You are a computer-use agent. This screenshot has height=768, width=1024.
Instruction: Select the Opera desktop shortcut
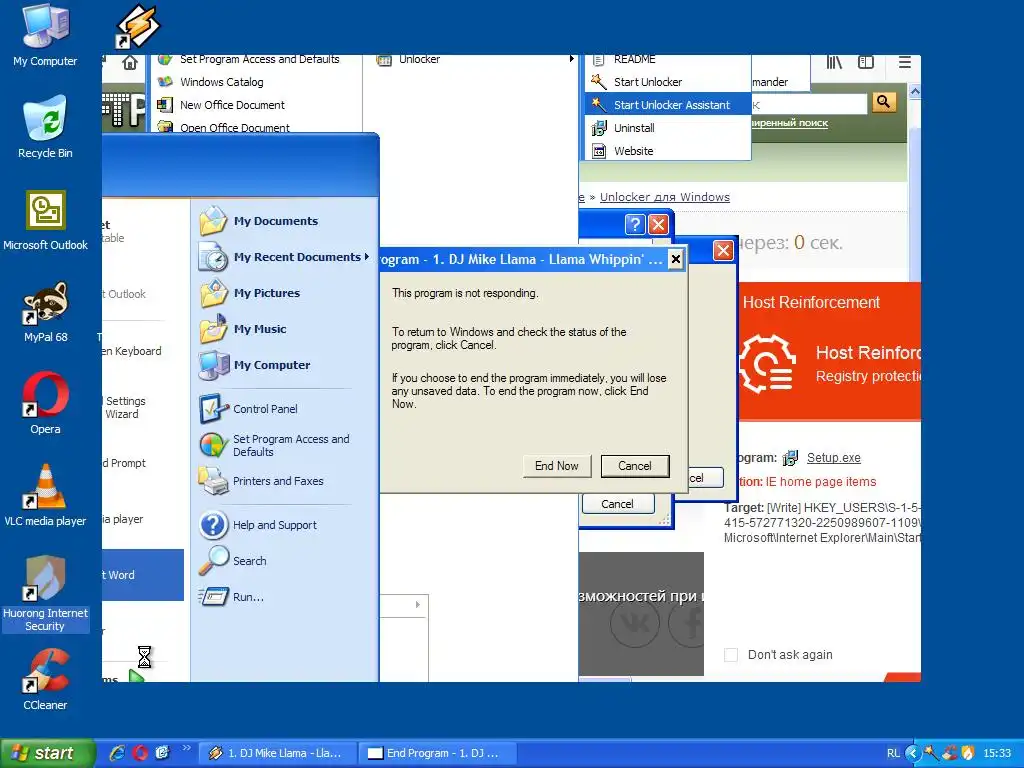coord(45,403)
